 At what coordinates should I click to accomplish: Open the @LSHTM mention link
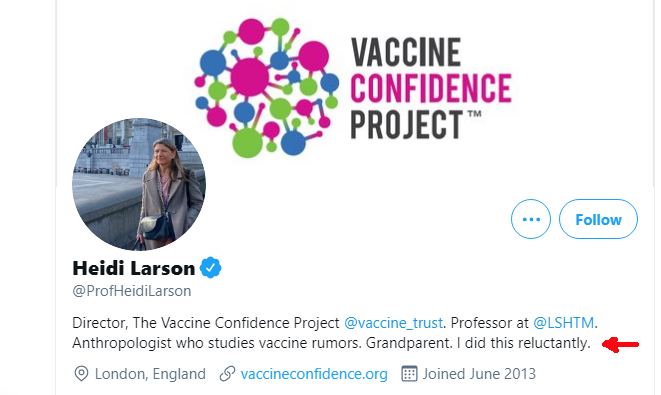coord(564,323)
